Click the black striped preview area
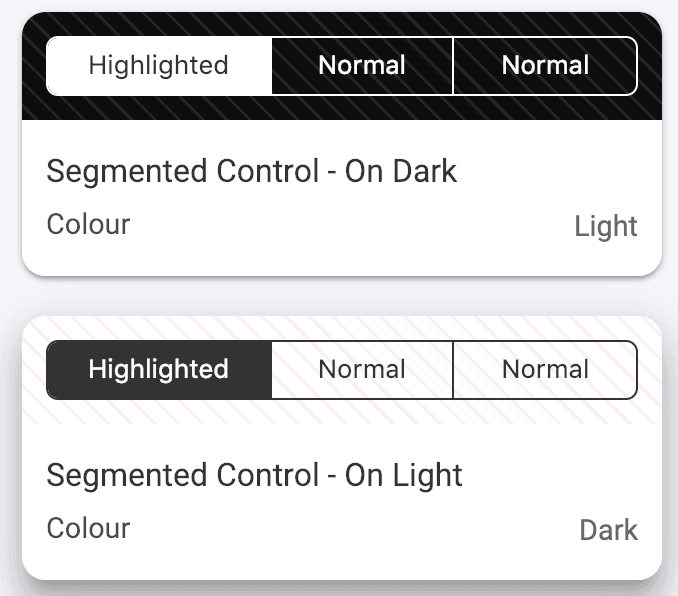678x596 pixels. 342,108
